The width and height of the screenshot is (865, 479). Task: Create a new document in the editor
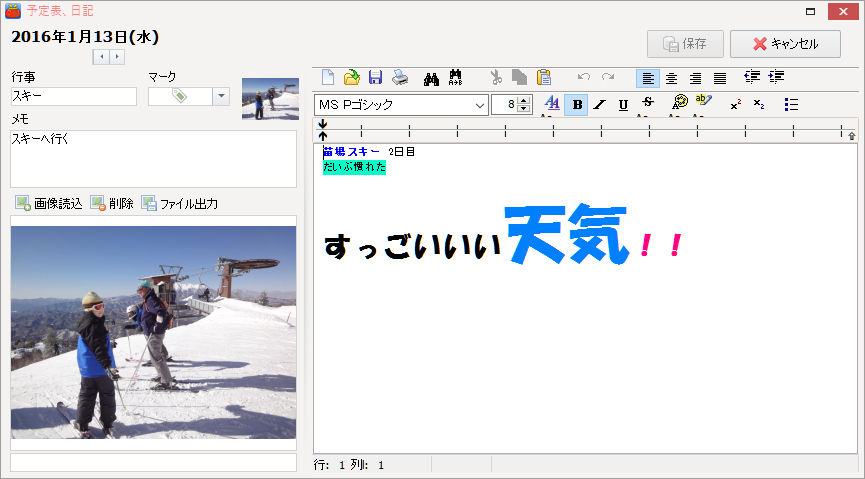[328, 77]
